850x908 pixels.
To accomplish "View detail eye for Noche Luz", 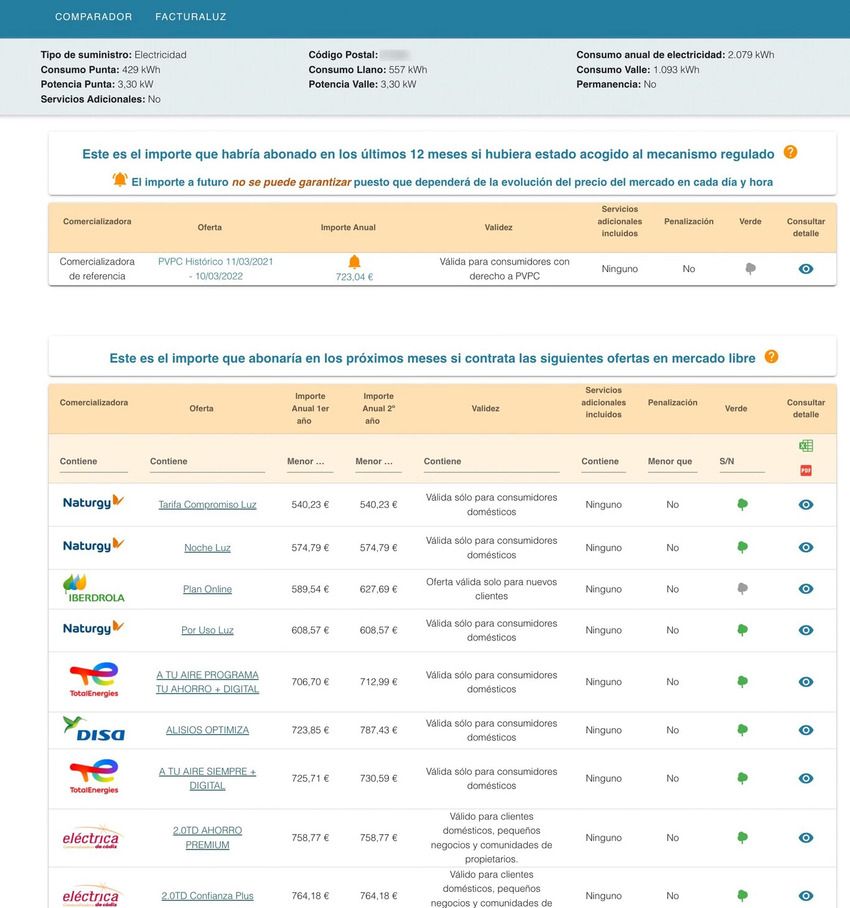I will pyautogui.click(x=805, y=547).
